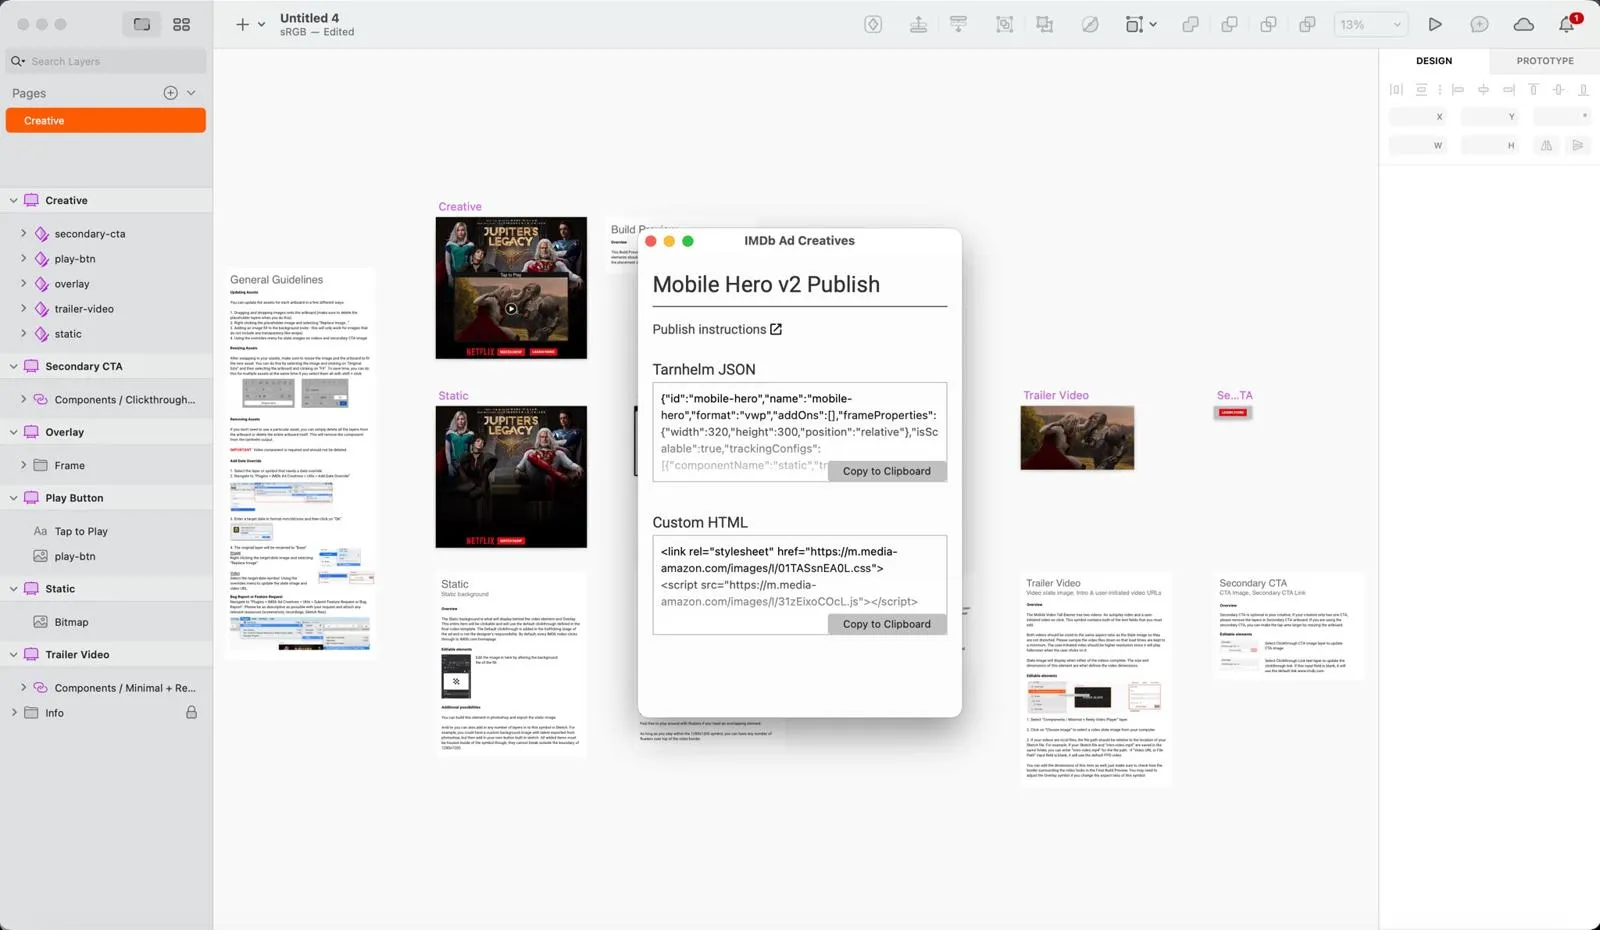Click the align right edges icon
The height and width of the screenshot is (930, 1600).
pos(1508,89)
